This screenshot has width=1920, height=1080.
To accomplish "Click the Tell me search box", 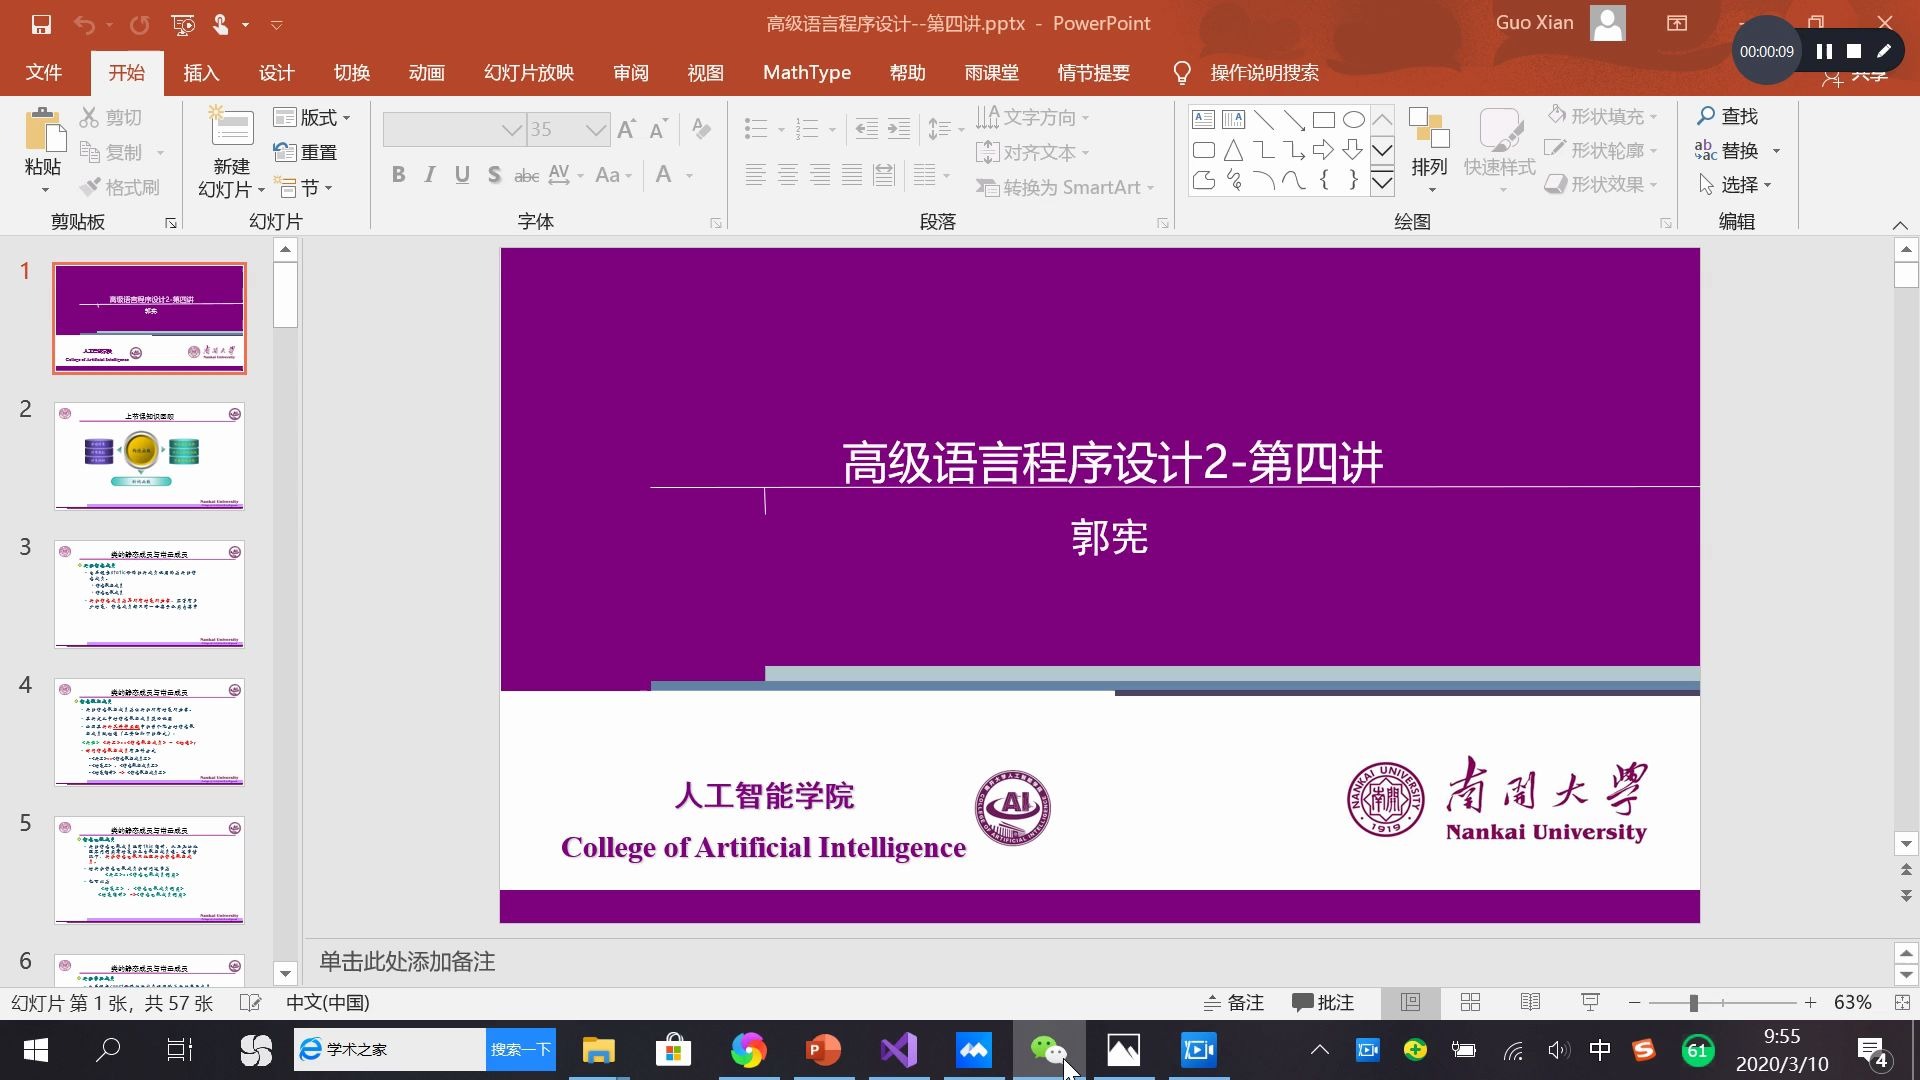I will pos(1264,73).
